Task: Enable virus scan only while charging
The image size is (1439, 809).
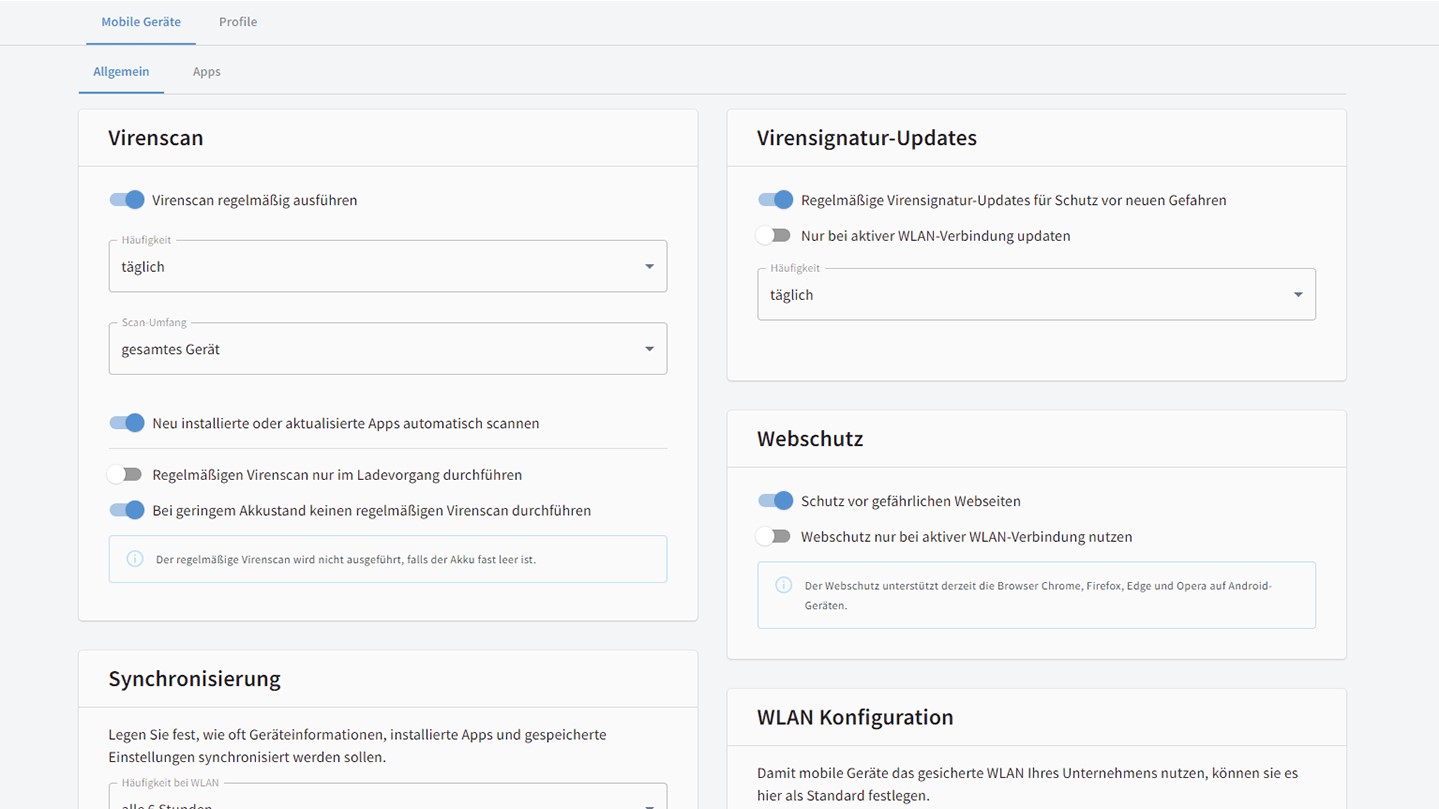Action: pyautogui.click(x=126, y=475)
